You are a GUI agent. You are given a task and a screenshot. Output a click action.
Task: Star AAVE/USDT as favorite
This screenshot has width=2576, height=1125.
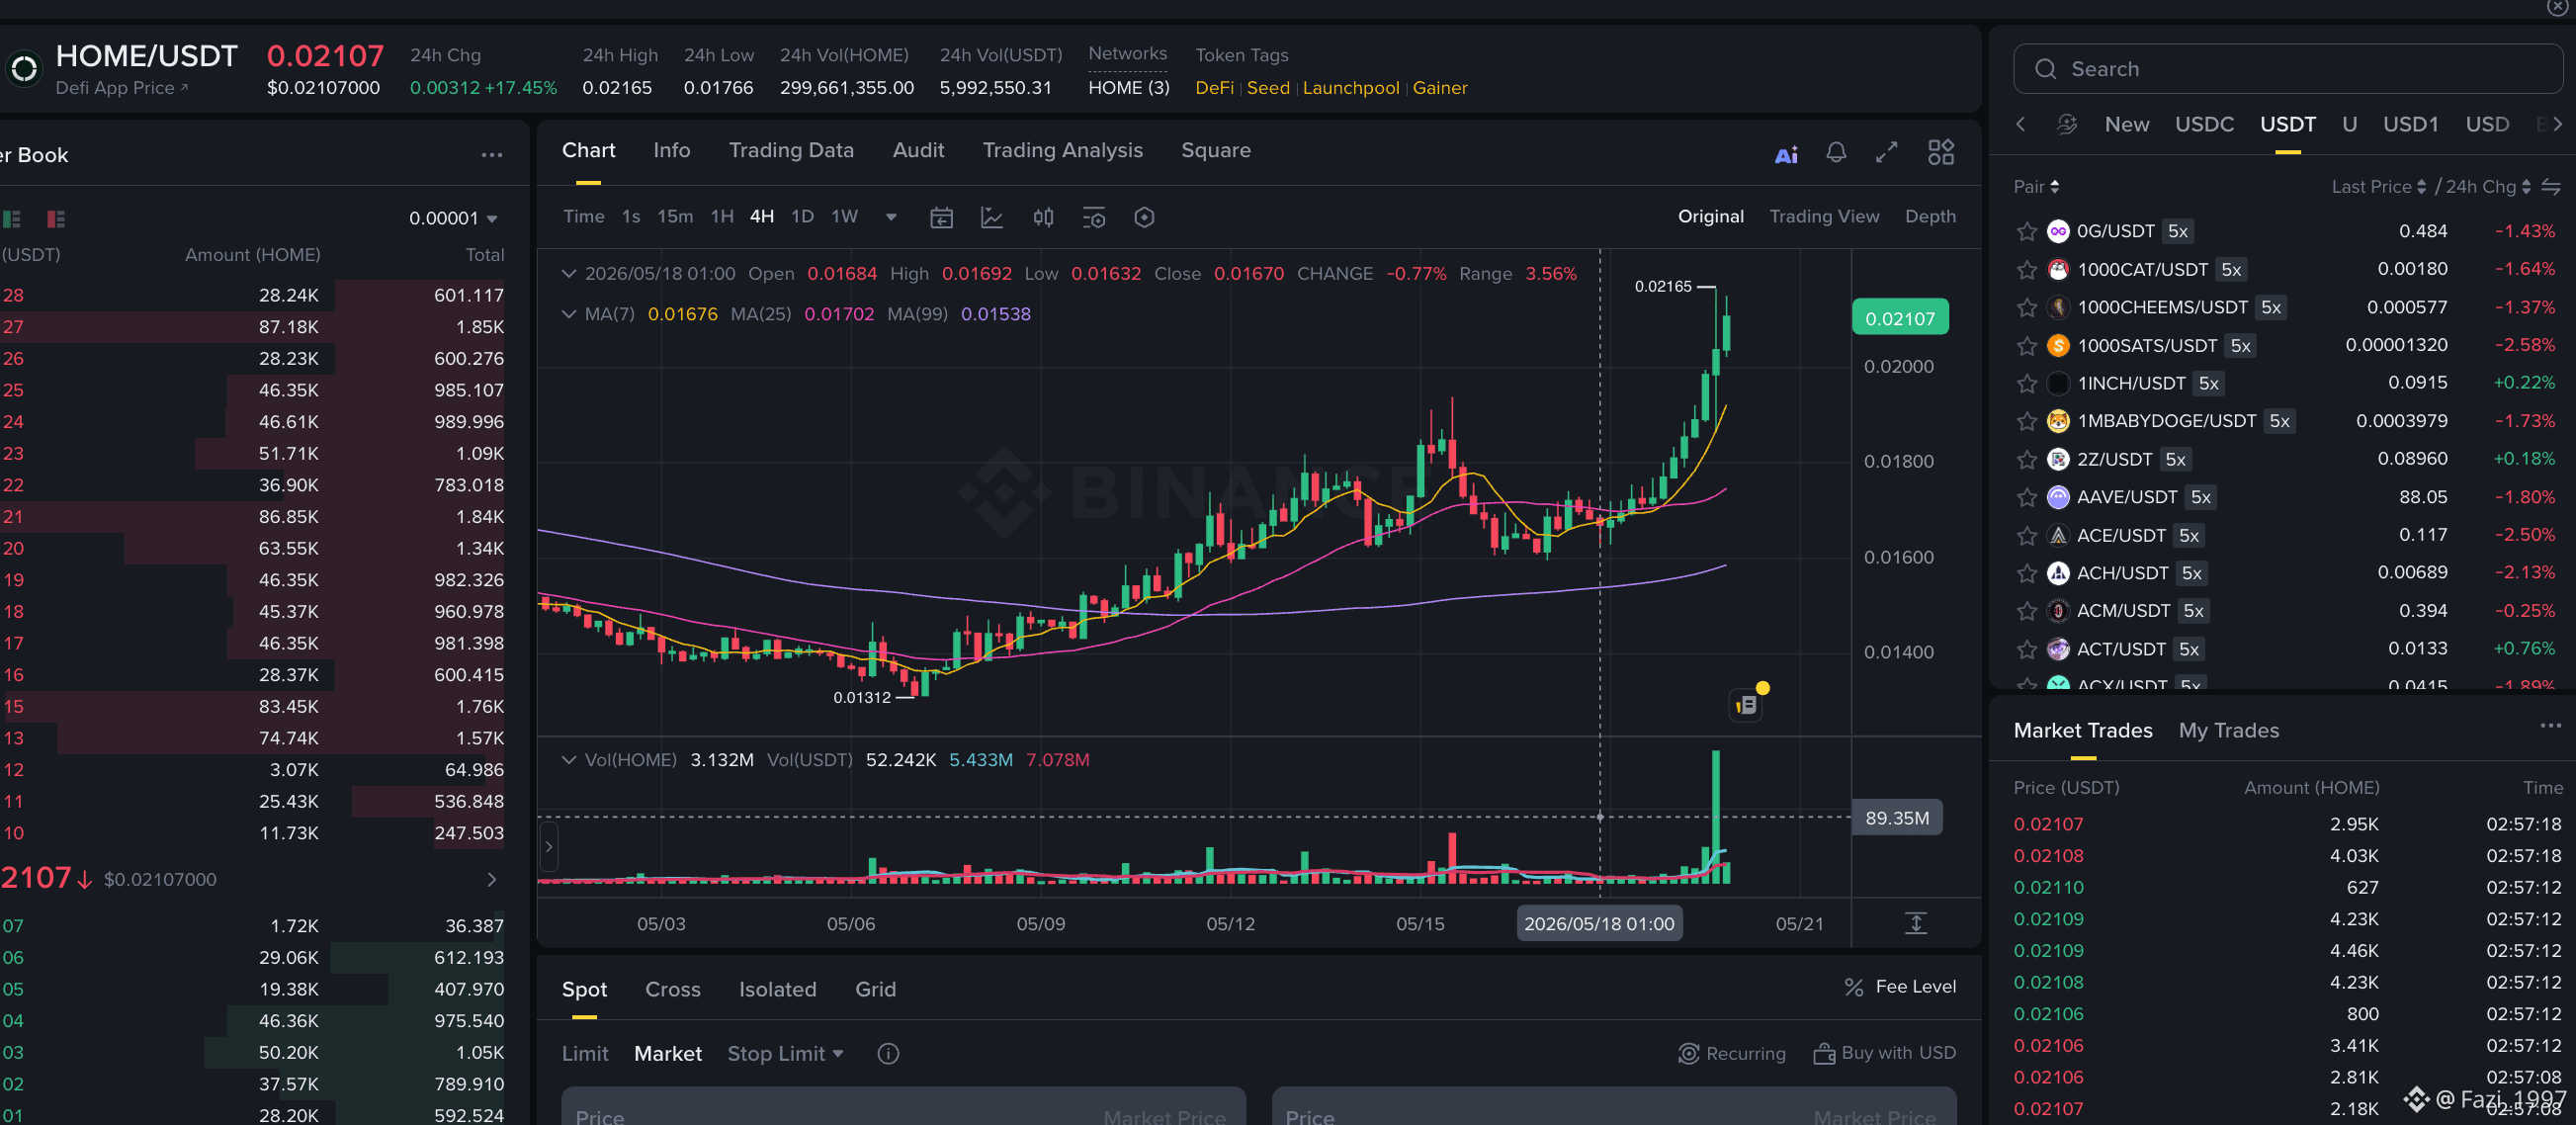tap(2027, 497)
